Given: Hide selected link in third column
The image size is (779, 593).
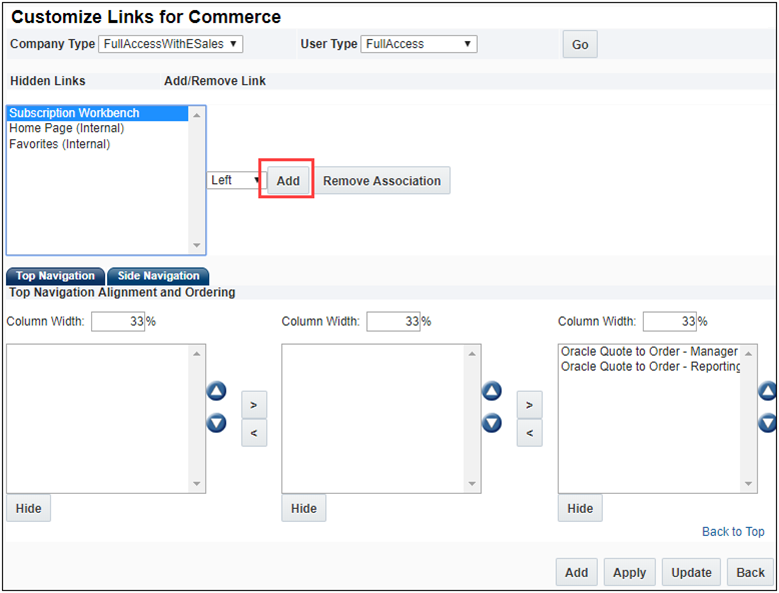Looking at the screenshot, I should [x=580, y=509].
